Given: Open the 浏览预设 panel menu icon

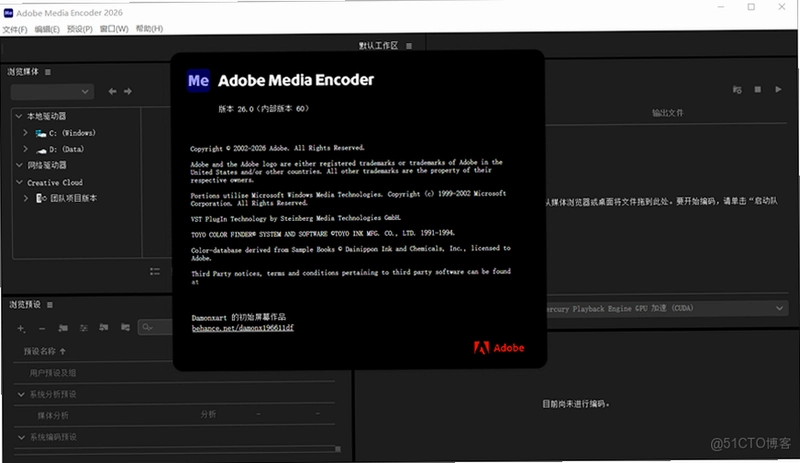Looking at the screenshot, I should click(50, 305).
